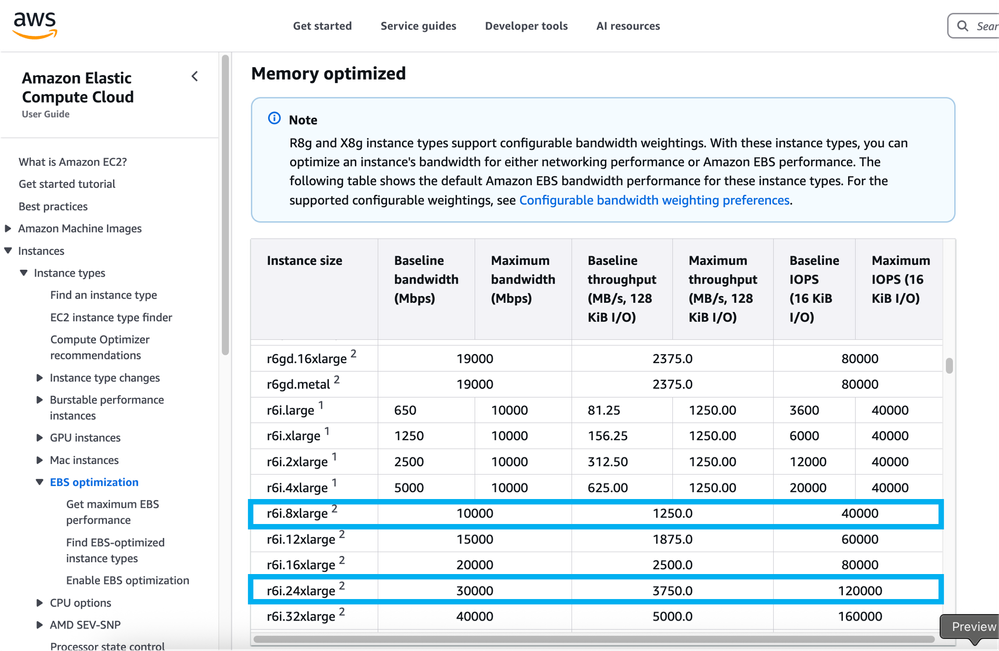999x651 pixels.
Task: Select the EBS optimization tree item
Action: click(x=94, y=482)
